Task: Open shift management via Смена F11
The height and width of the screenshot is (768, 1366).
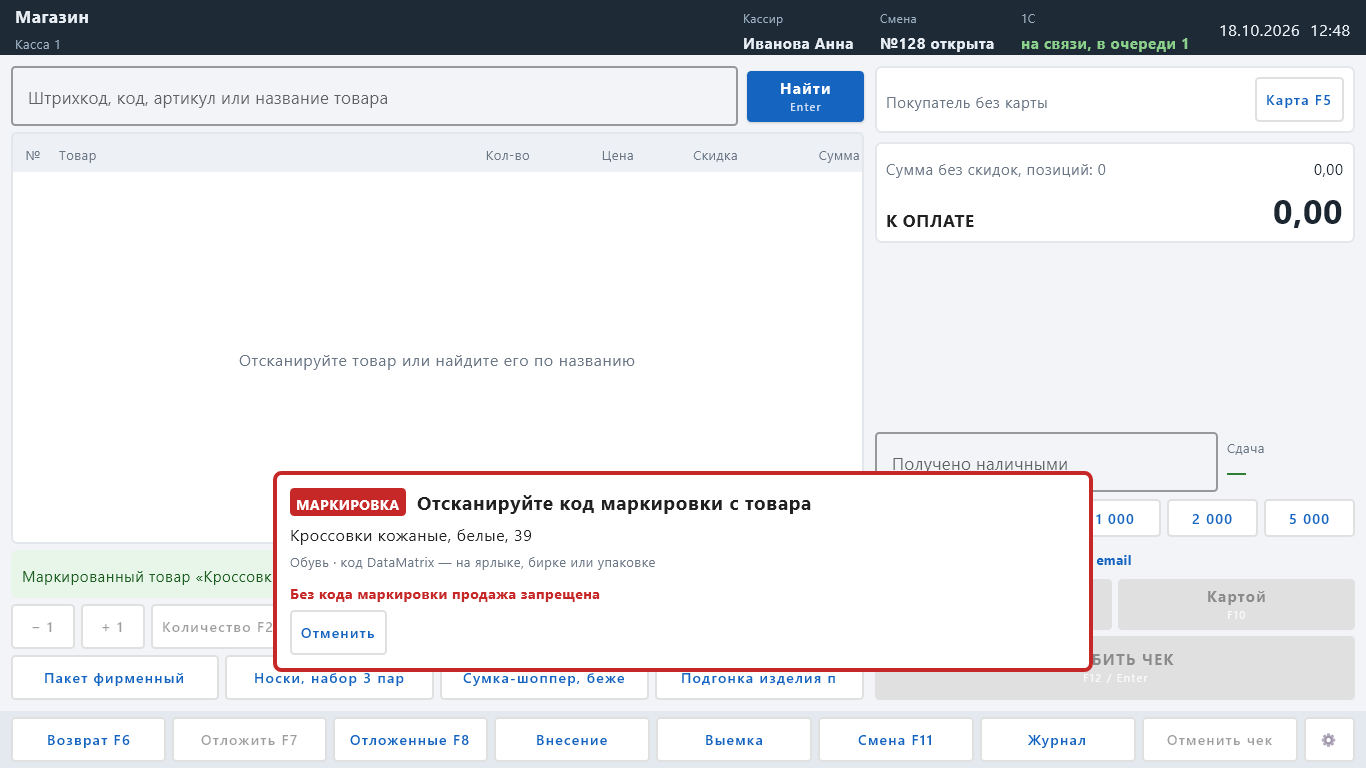Action: 896,740
